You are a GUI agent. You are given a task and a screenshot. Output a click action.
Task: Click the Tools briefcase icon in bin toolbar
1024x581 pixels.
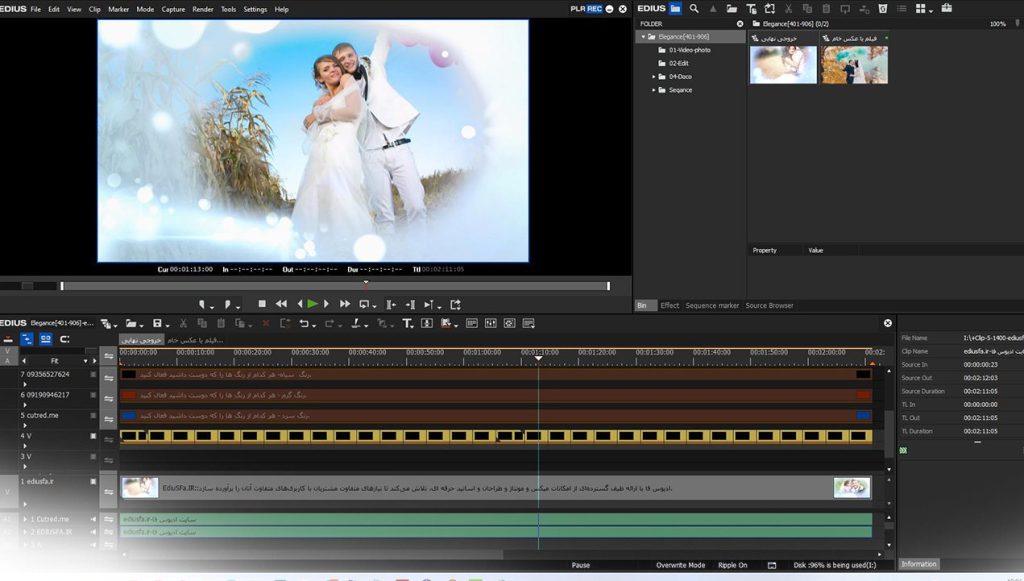(x=946, y=8)
